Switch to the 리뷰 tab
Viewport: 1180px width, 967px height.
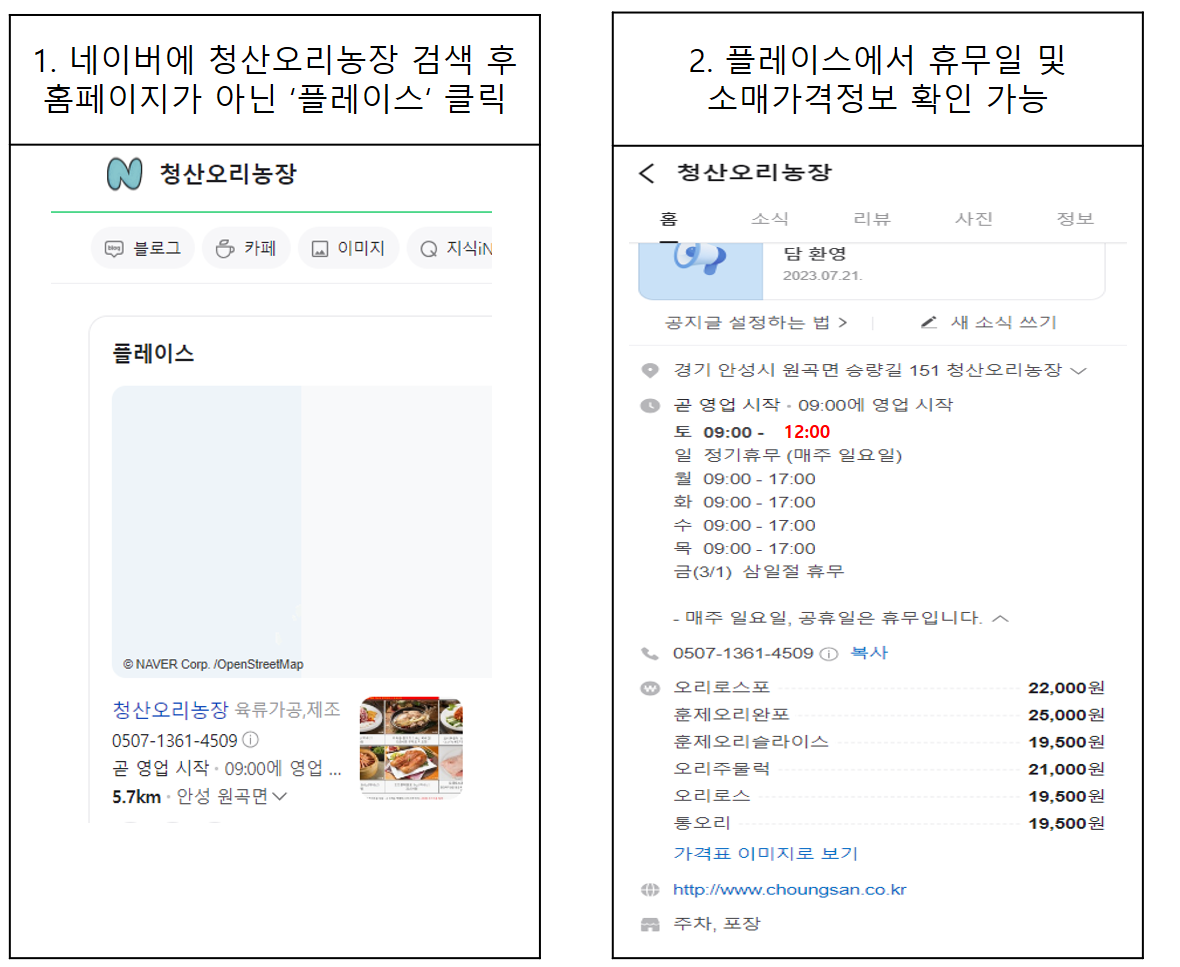pos(872,219)
